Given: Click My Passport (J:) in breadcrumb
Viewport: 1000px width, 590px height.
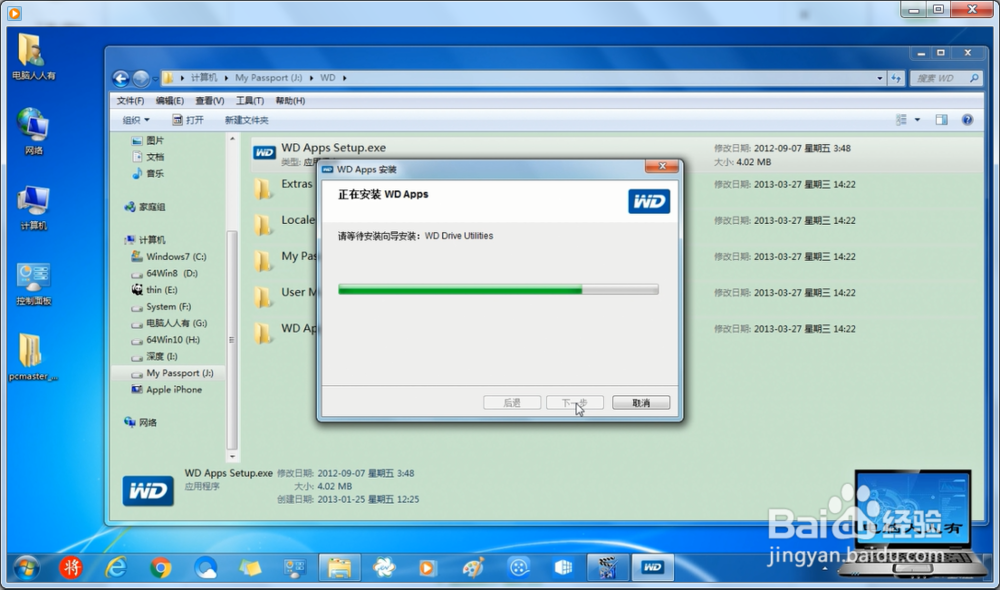Looking at the screenshot, I should pyautogui.click(x=268, y=78).
